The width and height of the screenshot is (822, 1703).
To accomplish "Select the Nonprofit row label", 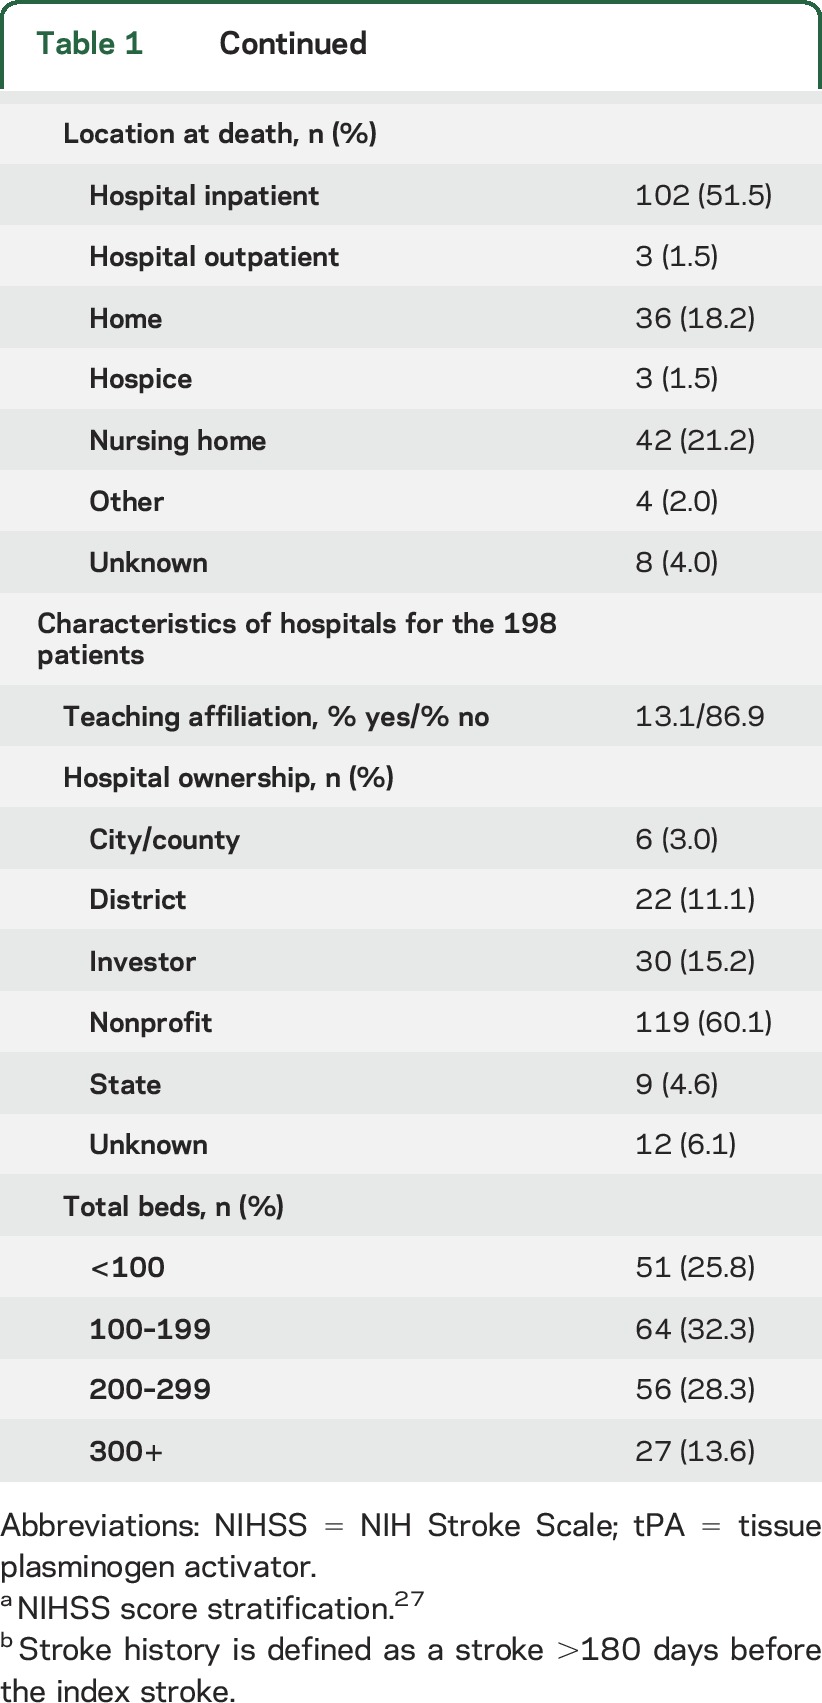I will (150, 1023).
